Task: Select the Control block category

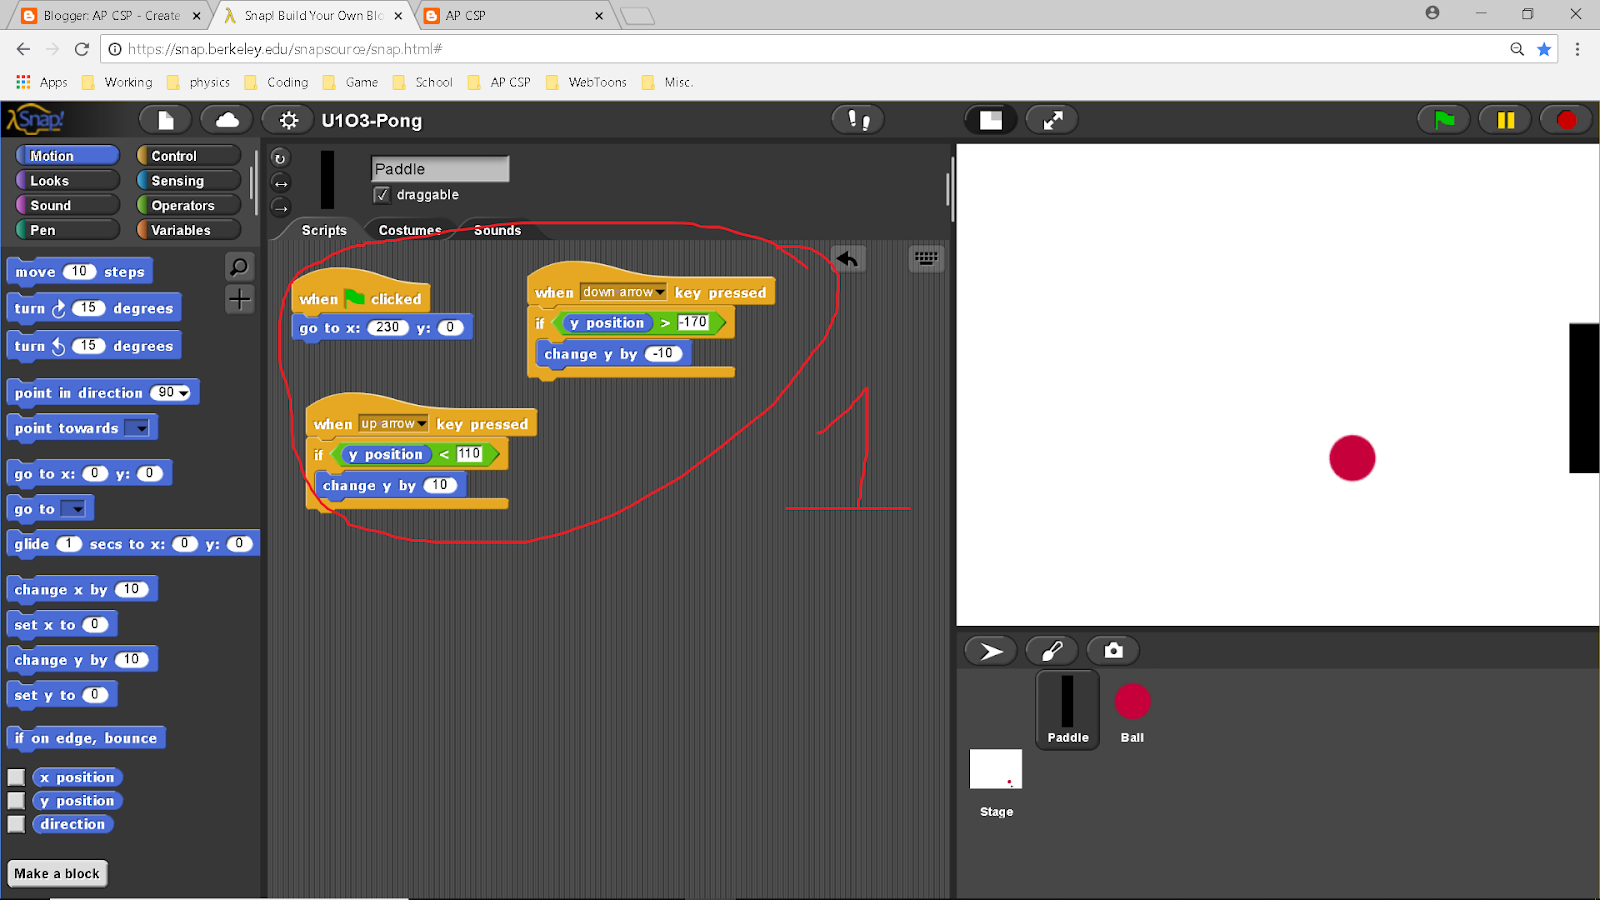Action: 189,156
